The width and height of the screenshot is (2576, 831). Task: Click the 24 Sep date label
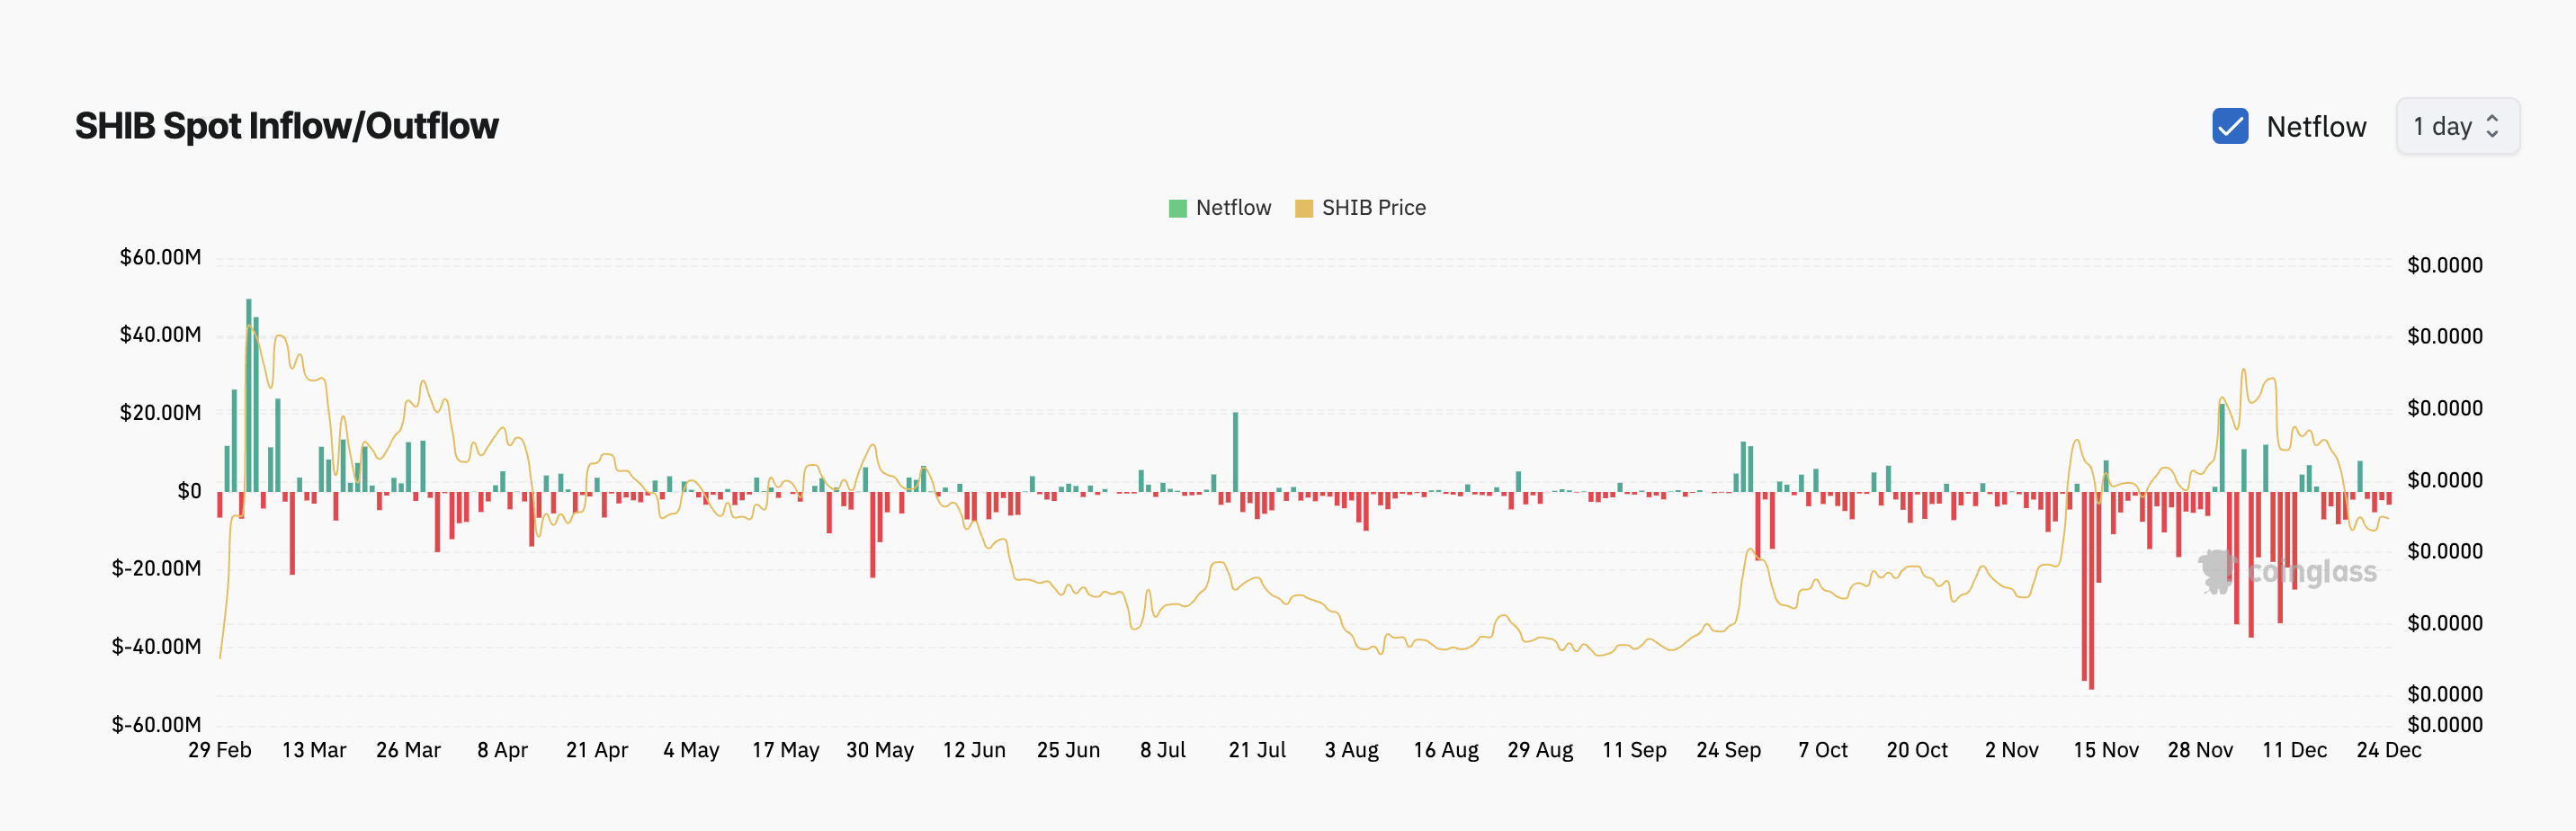[1727, 750]
